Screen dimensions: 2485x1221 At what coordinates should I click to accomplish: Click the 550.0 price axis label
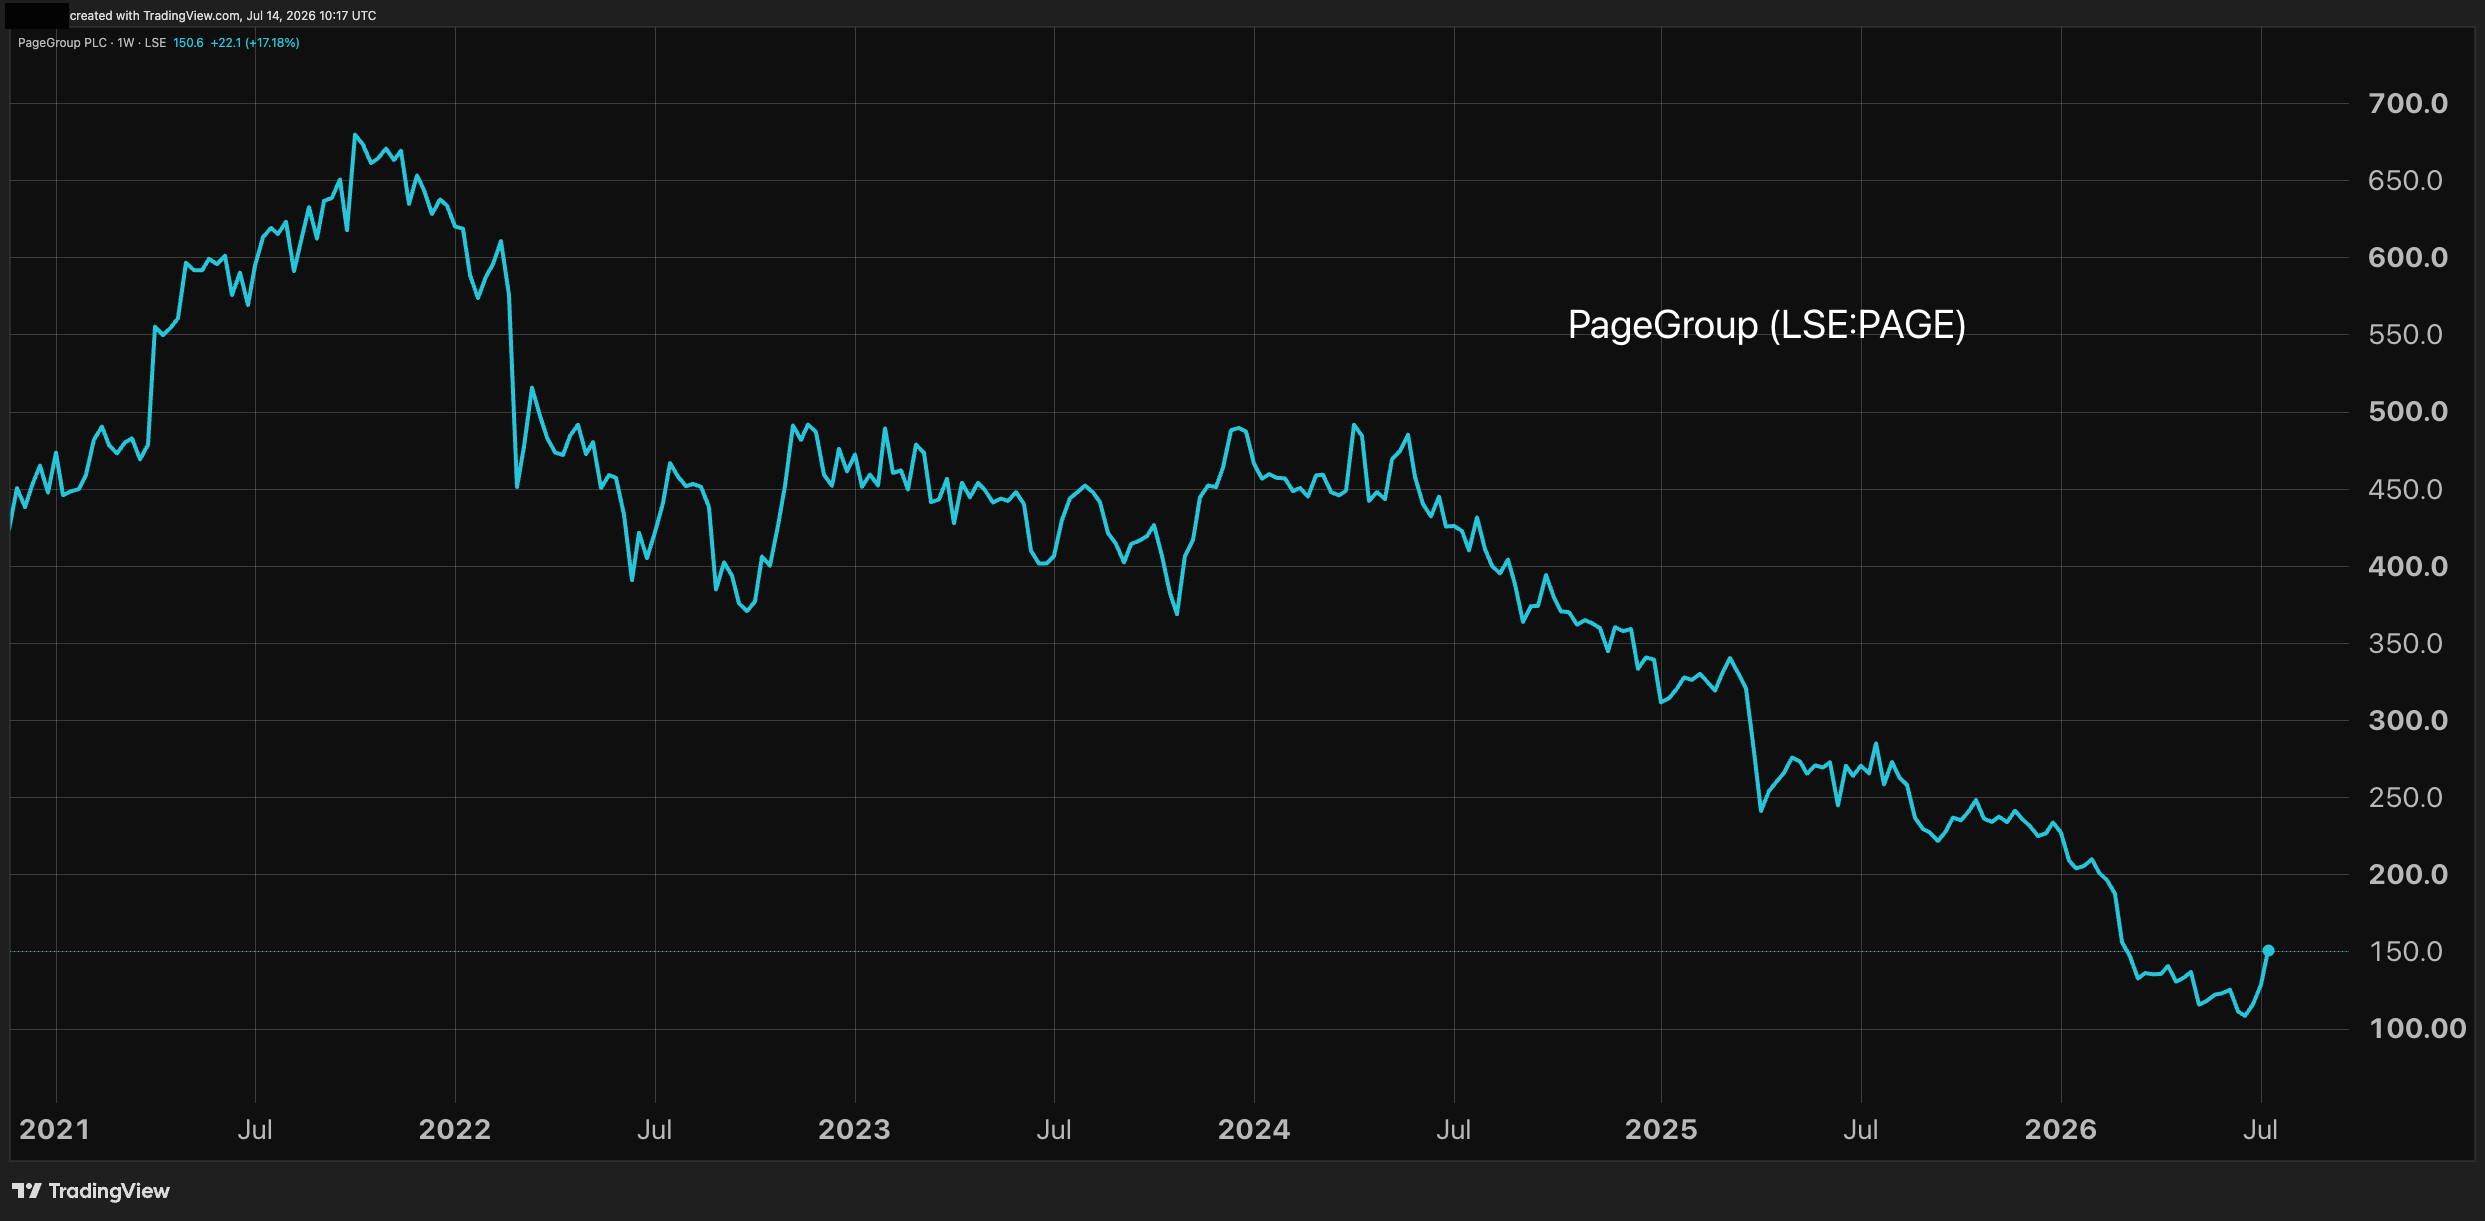click(2405, 334)
